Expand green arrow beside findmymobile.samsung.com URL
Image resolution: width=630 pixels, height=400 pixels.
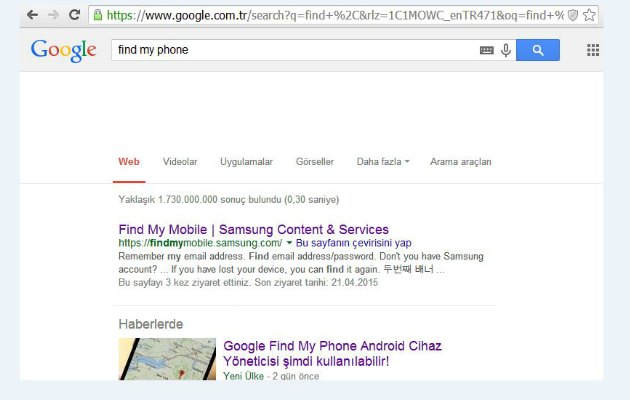click(289, 243)
